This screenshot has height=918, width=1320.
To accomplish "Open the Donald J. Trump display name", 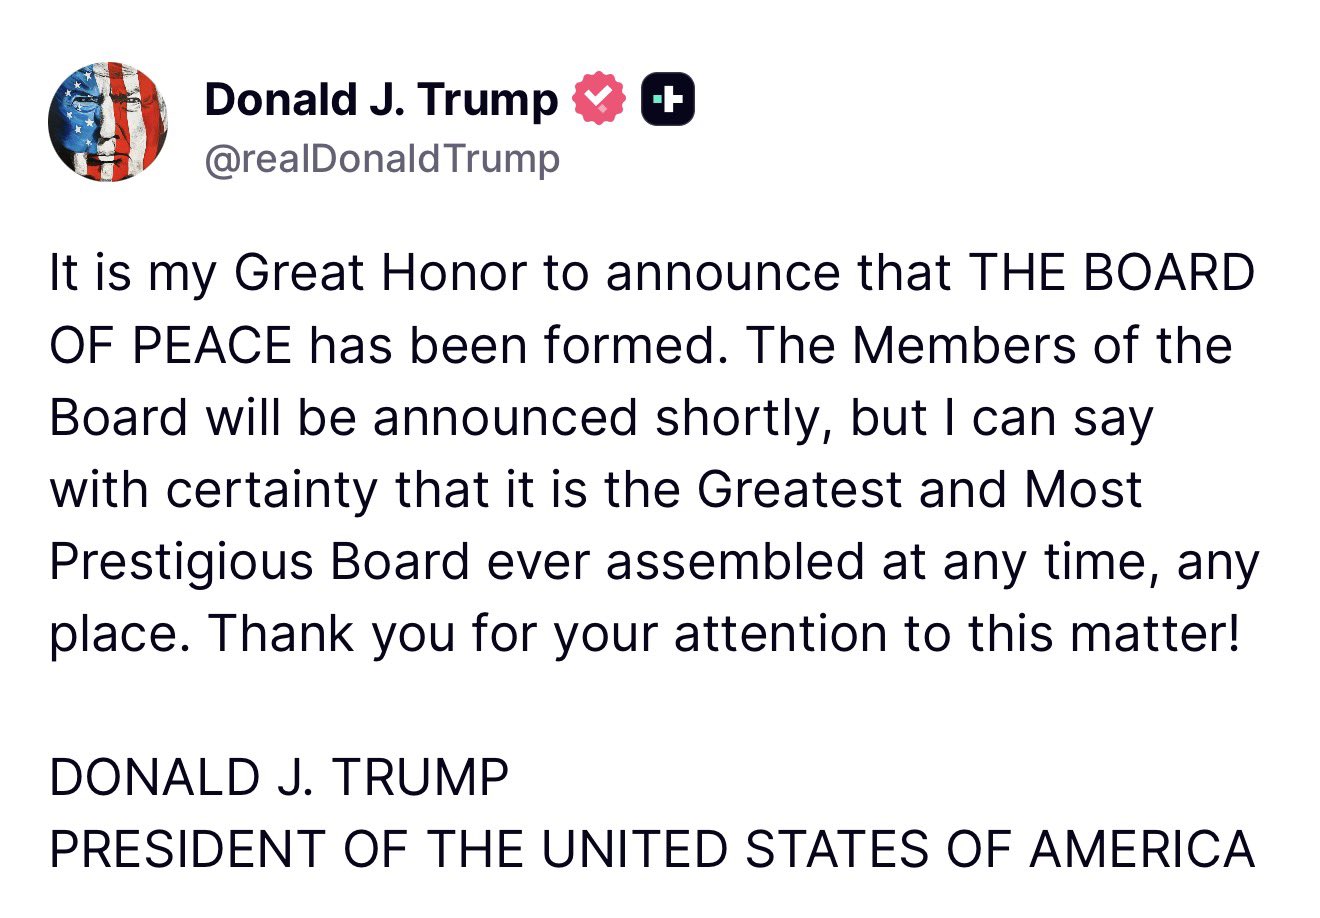I will [x=380, y=99].
